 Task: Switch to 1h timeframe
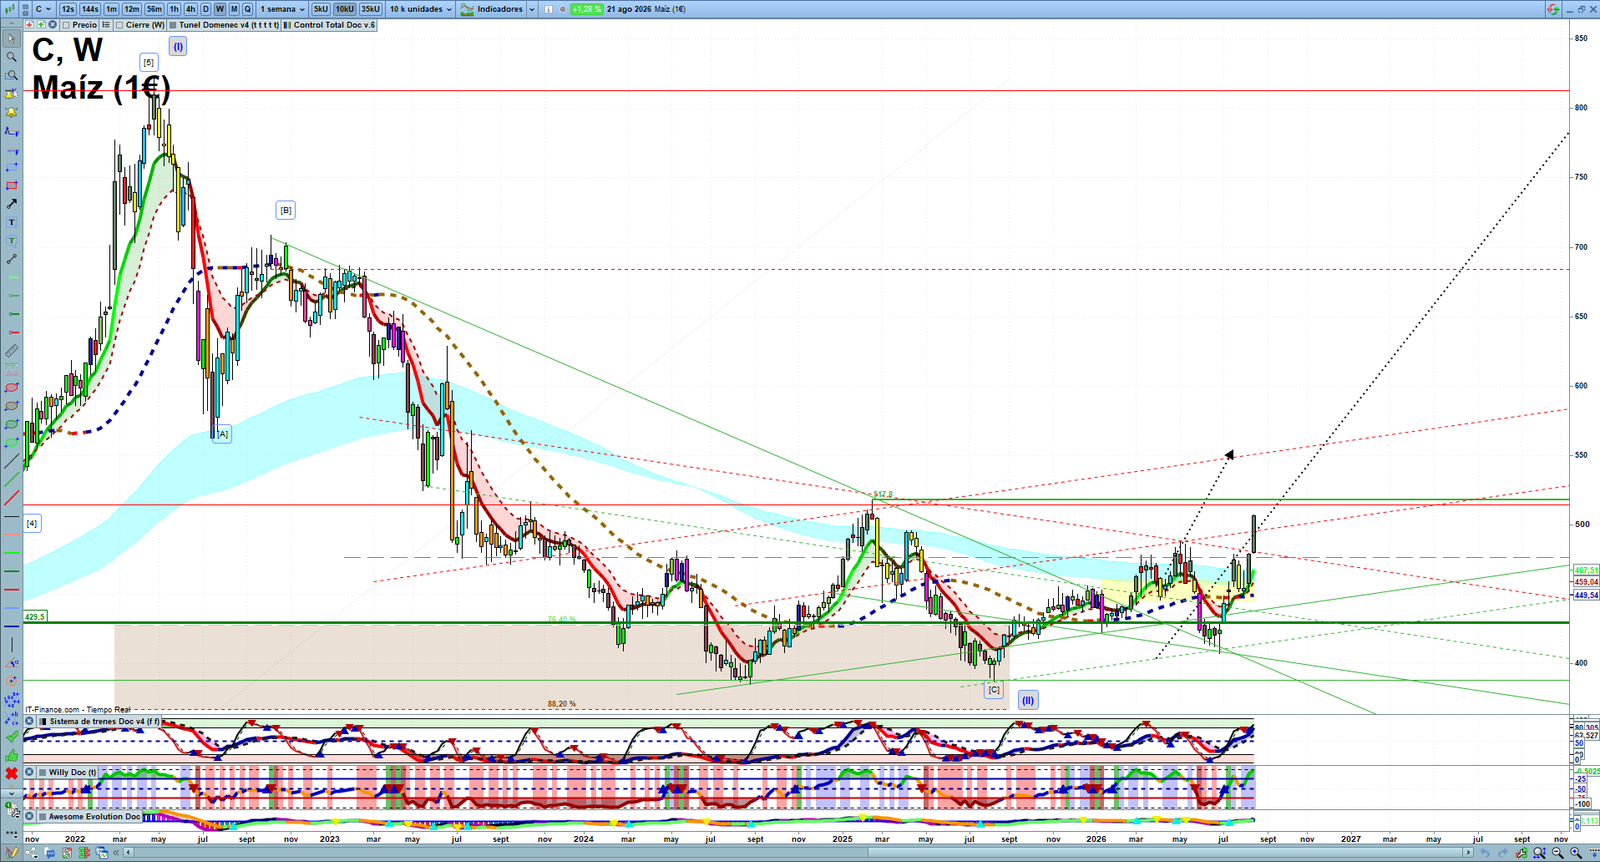click(174, 9)
